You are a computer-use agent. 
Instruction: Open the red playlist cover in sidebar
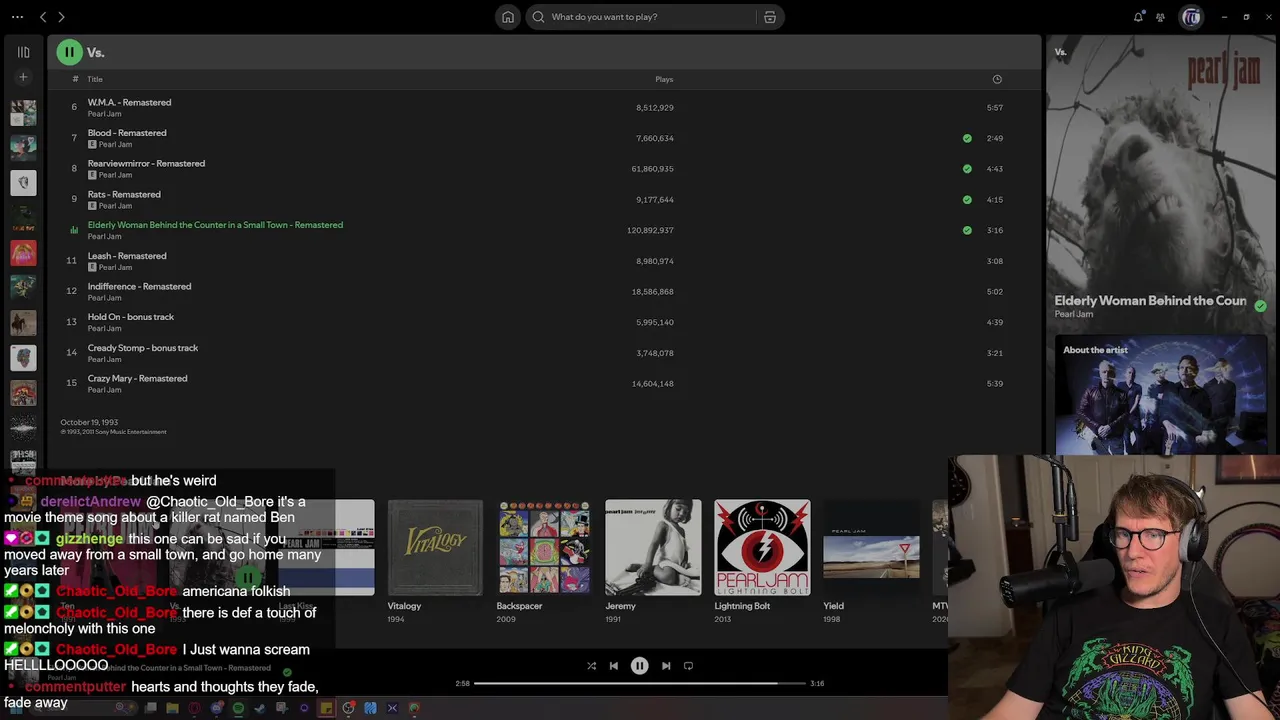click(x=23, y=252)
